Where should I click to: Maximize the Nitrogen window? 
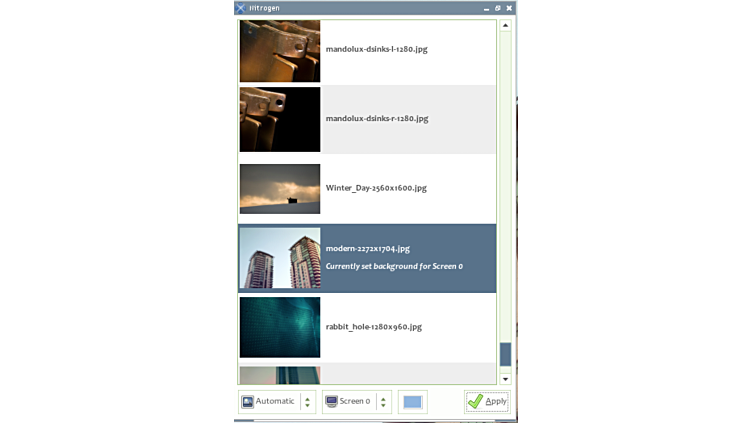click(497, 8)
